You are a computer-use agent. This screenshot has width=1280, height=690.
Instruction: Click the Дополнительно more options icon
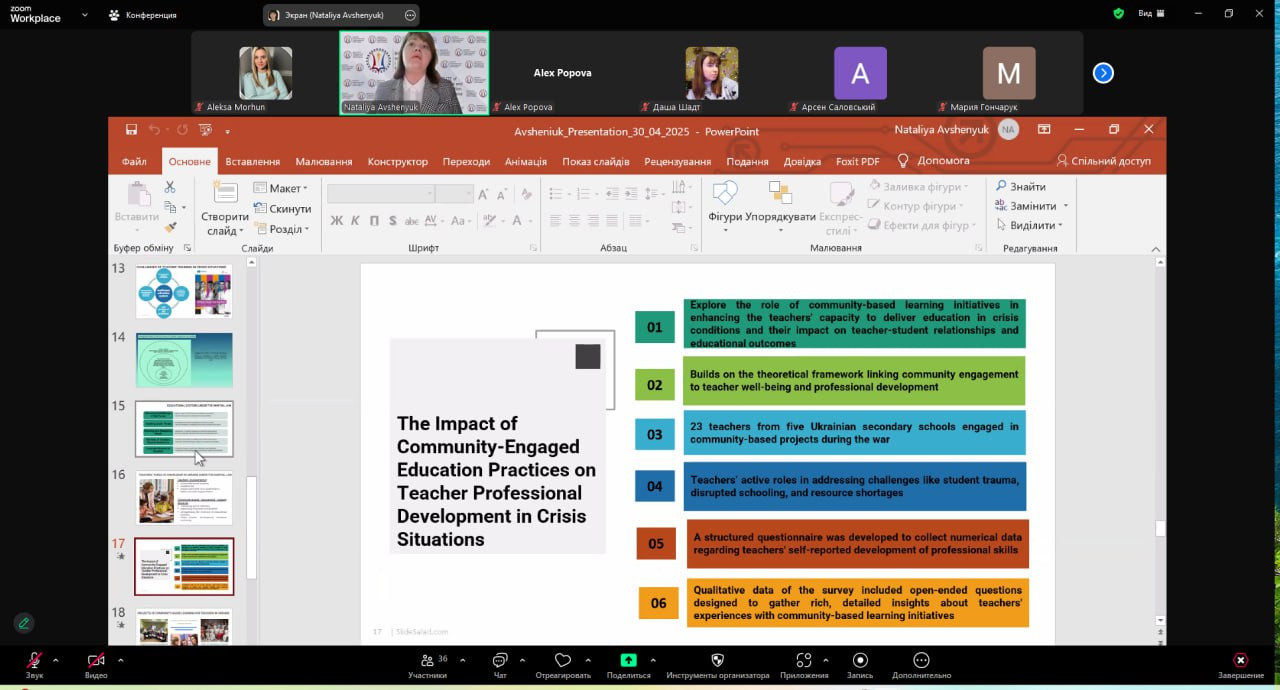[921, 661]
